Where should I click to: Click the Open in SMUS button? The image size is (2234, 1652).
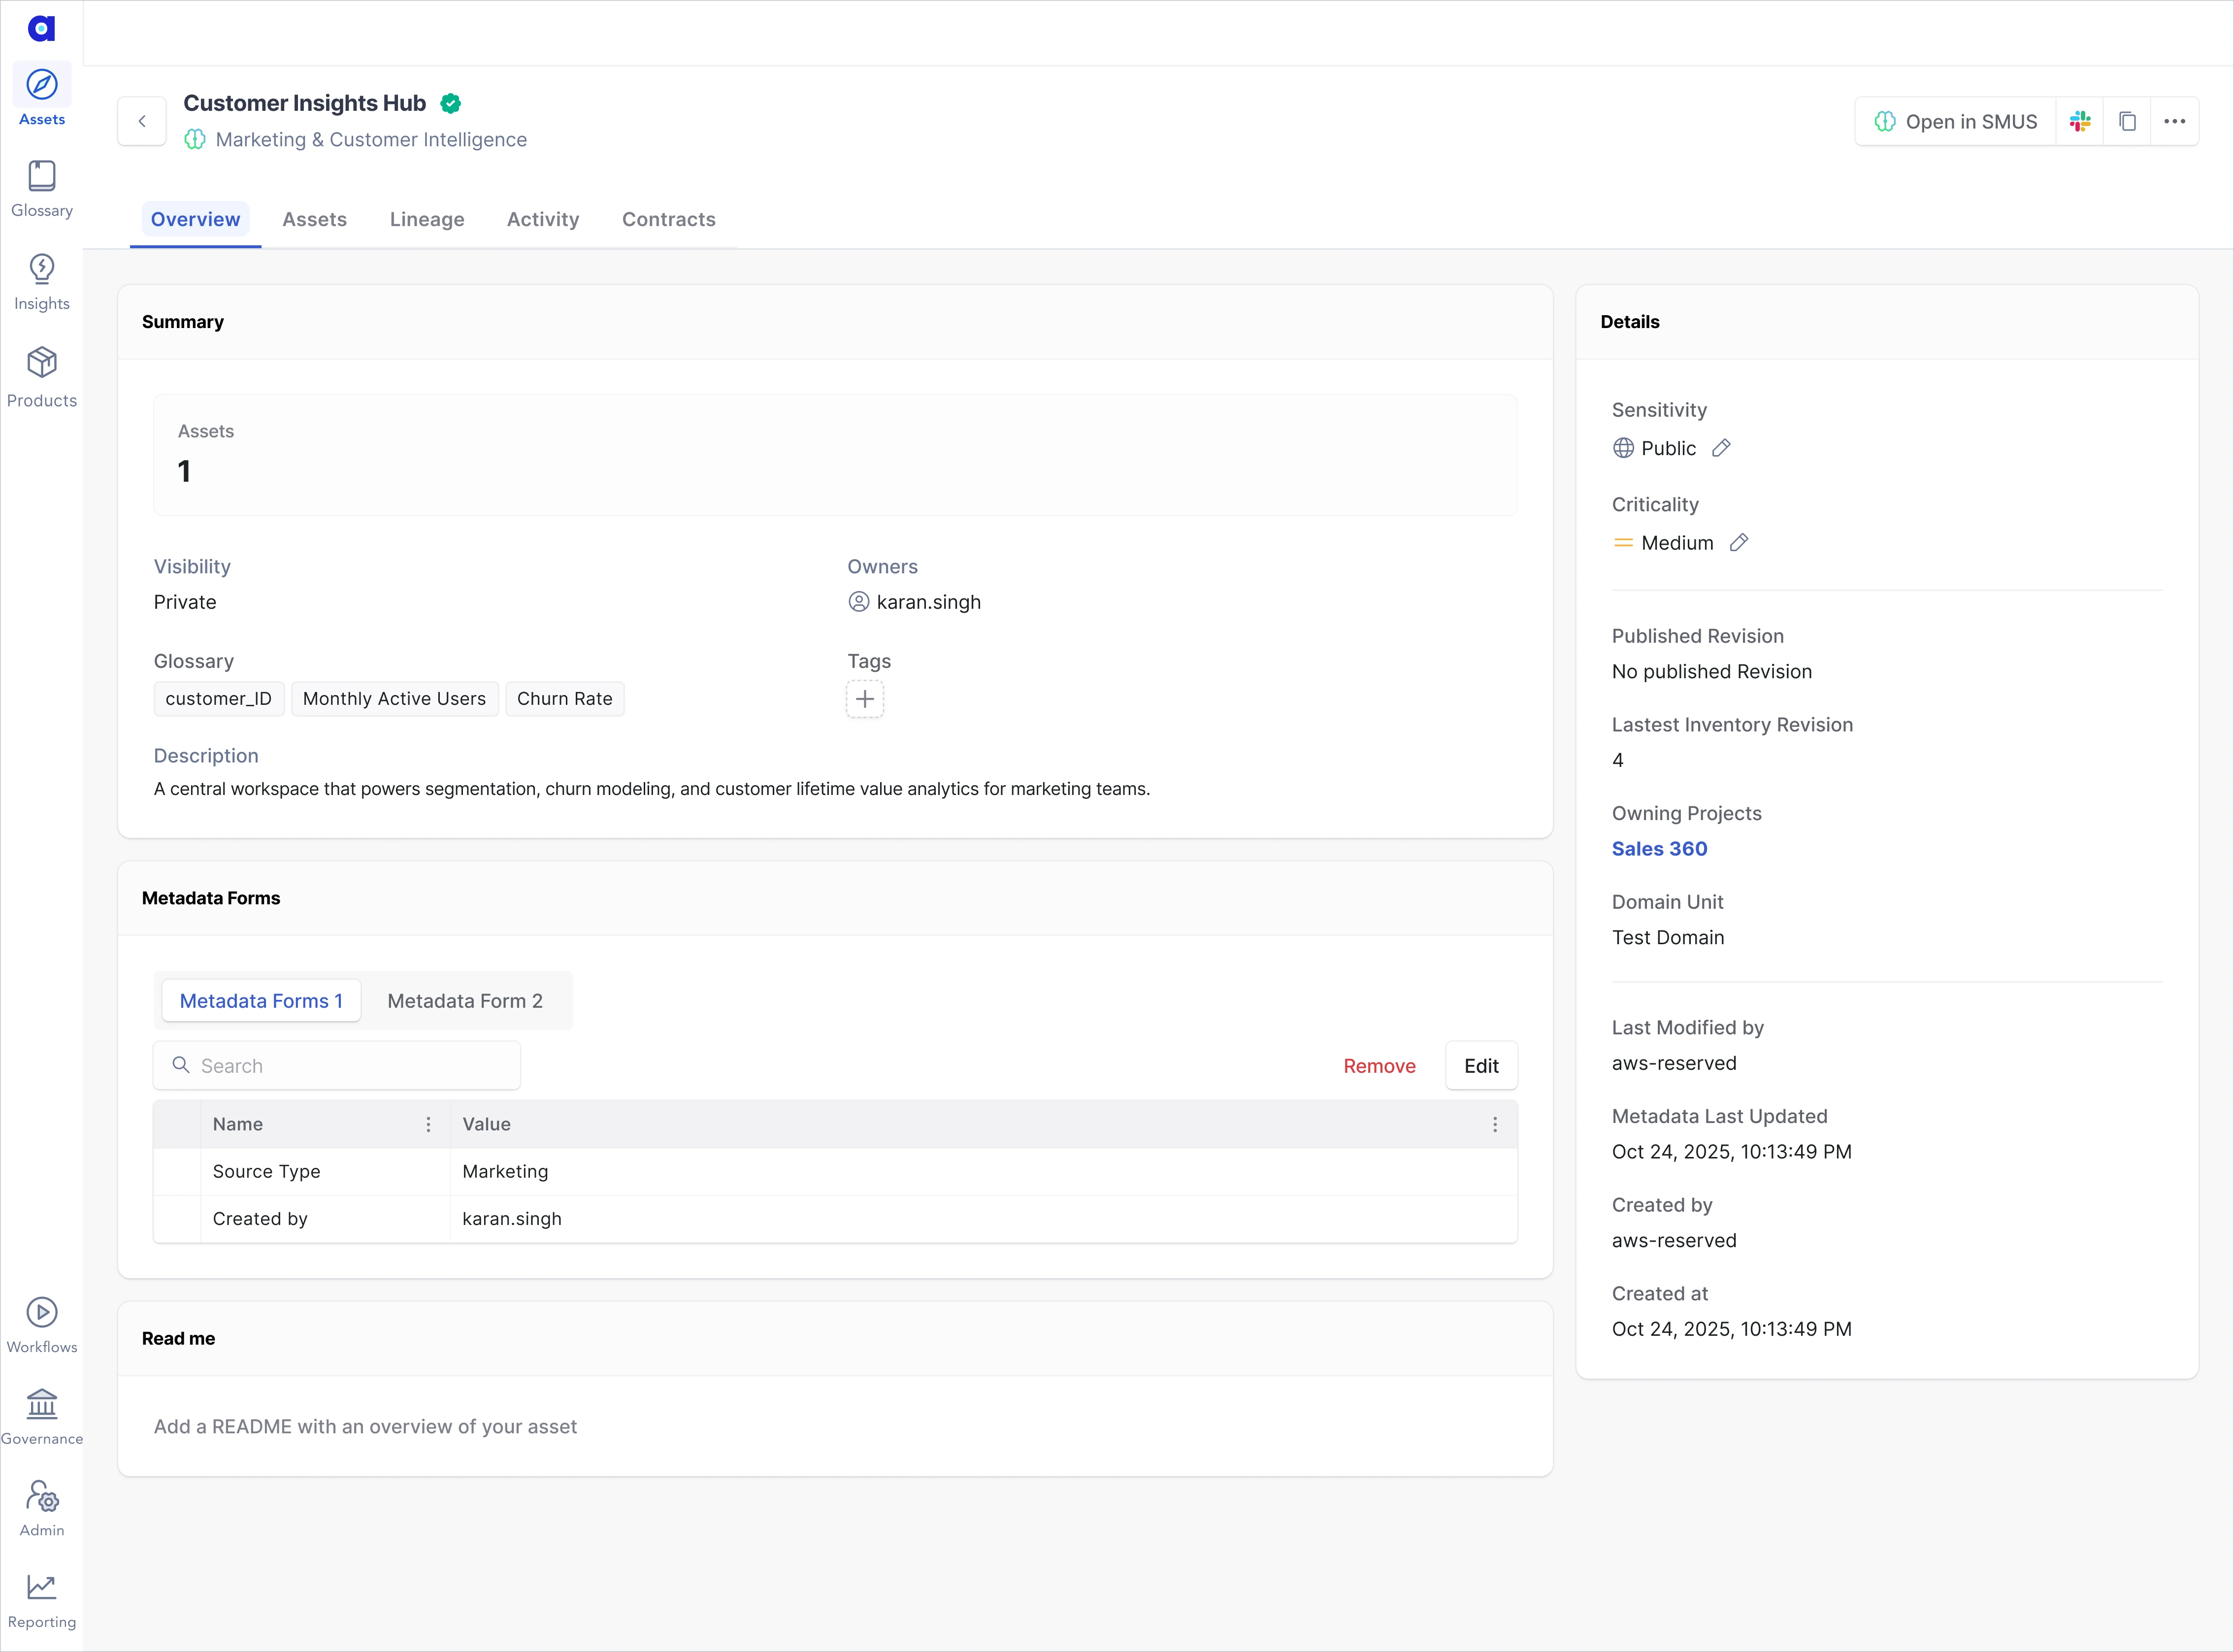pyautogui.click(x=1952, y=121)
